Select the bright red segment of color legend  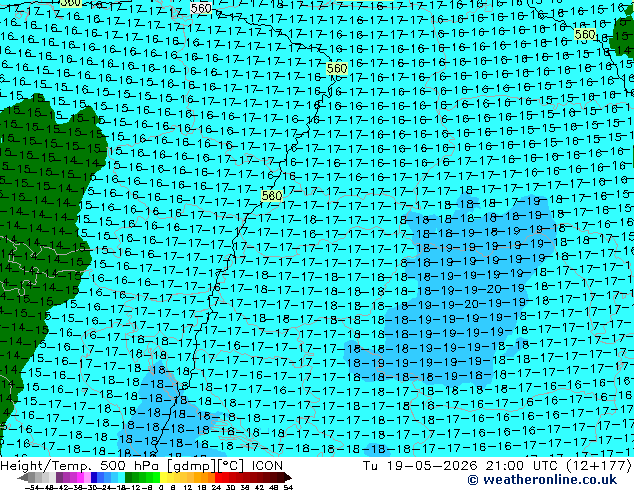coord(218,478)
